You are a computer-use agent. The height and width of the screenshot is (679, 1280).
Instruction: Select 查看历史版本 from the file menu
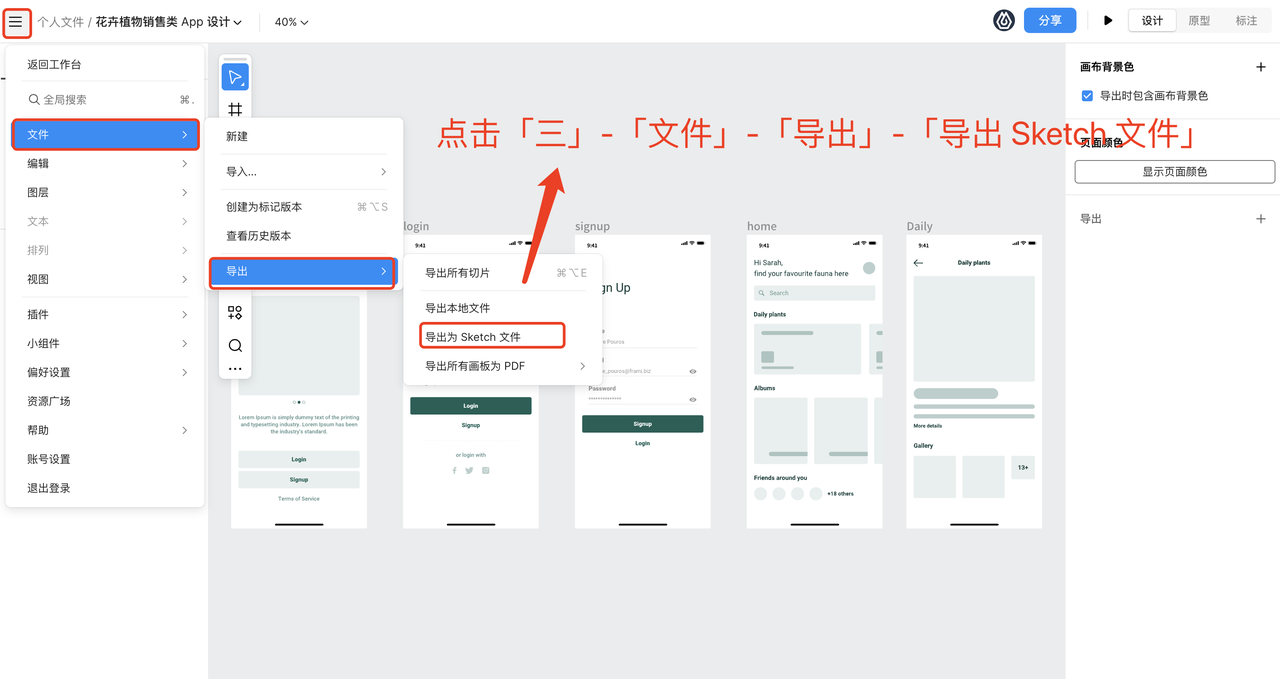pyautogui.click(x=259, y=236)
